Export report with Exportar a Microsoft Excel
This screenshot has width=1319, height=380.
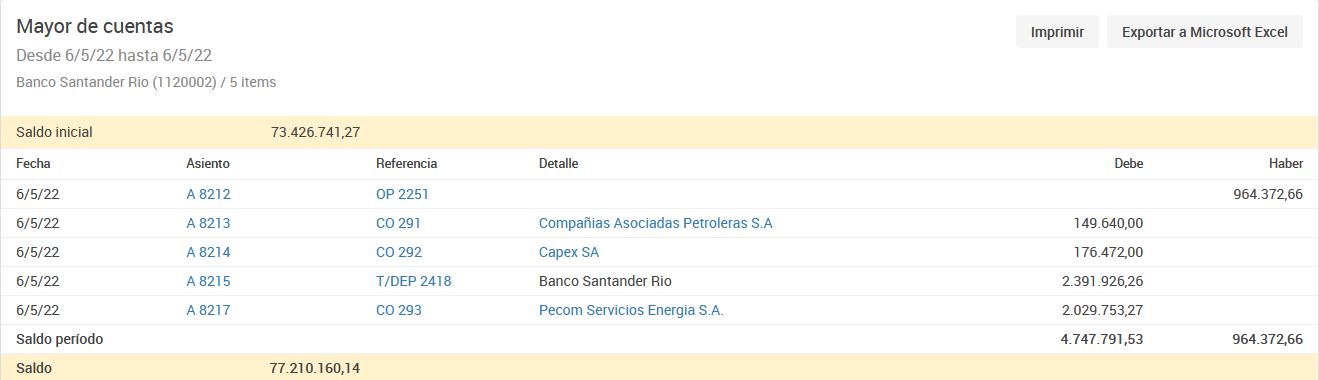click(1204, 32)
